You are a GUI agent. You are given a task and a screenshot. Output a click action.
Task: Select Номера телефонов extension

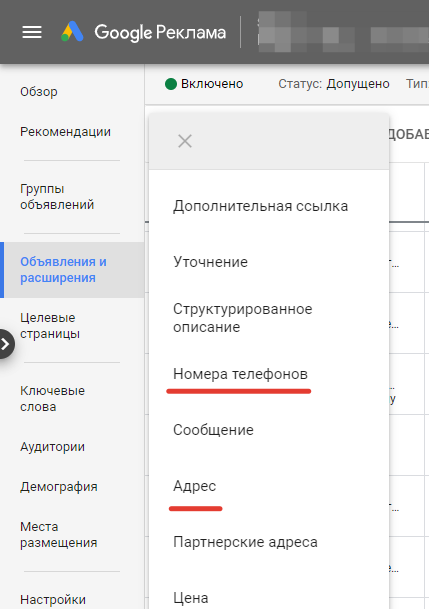pos(240,374)
